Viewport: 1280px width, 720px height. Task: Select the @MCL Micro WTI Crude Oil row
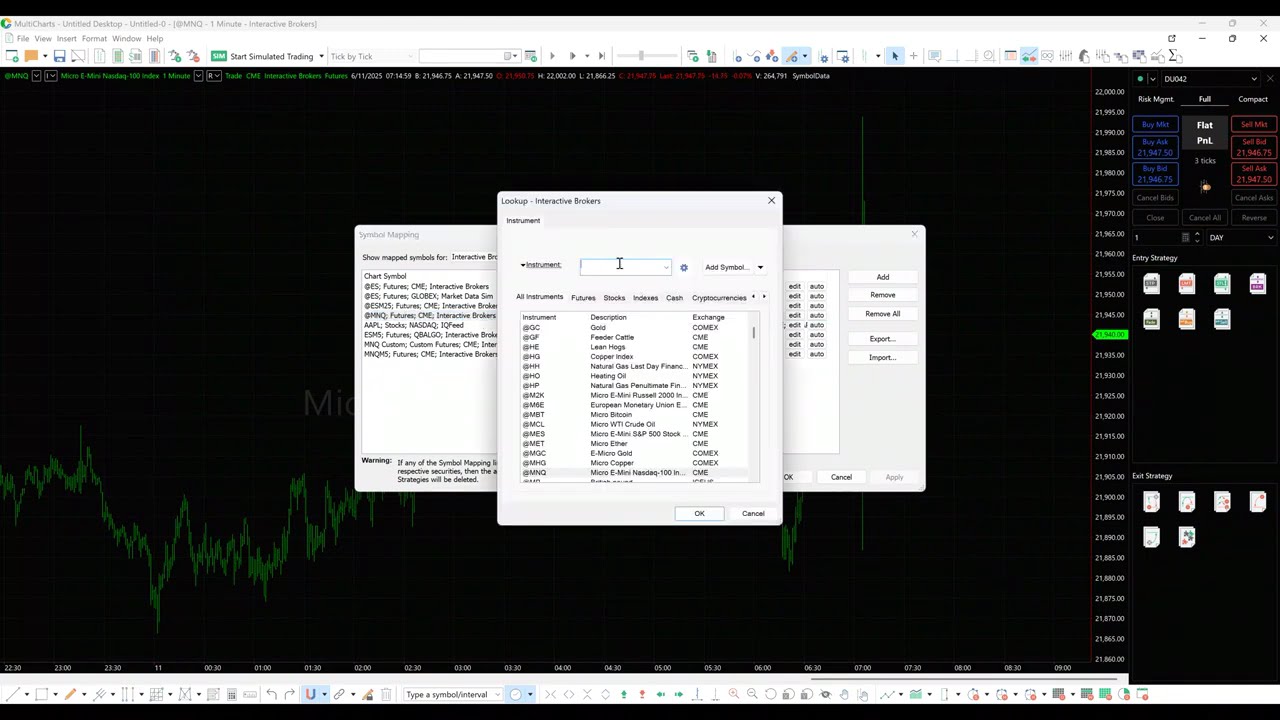[636, 424]
